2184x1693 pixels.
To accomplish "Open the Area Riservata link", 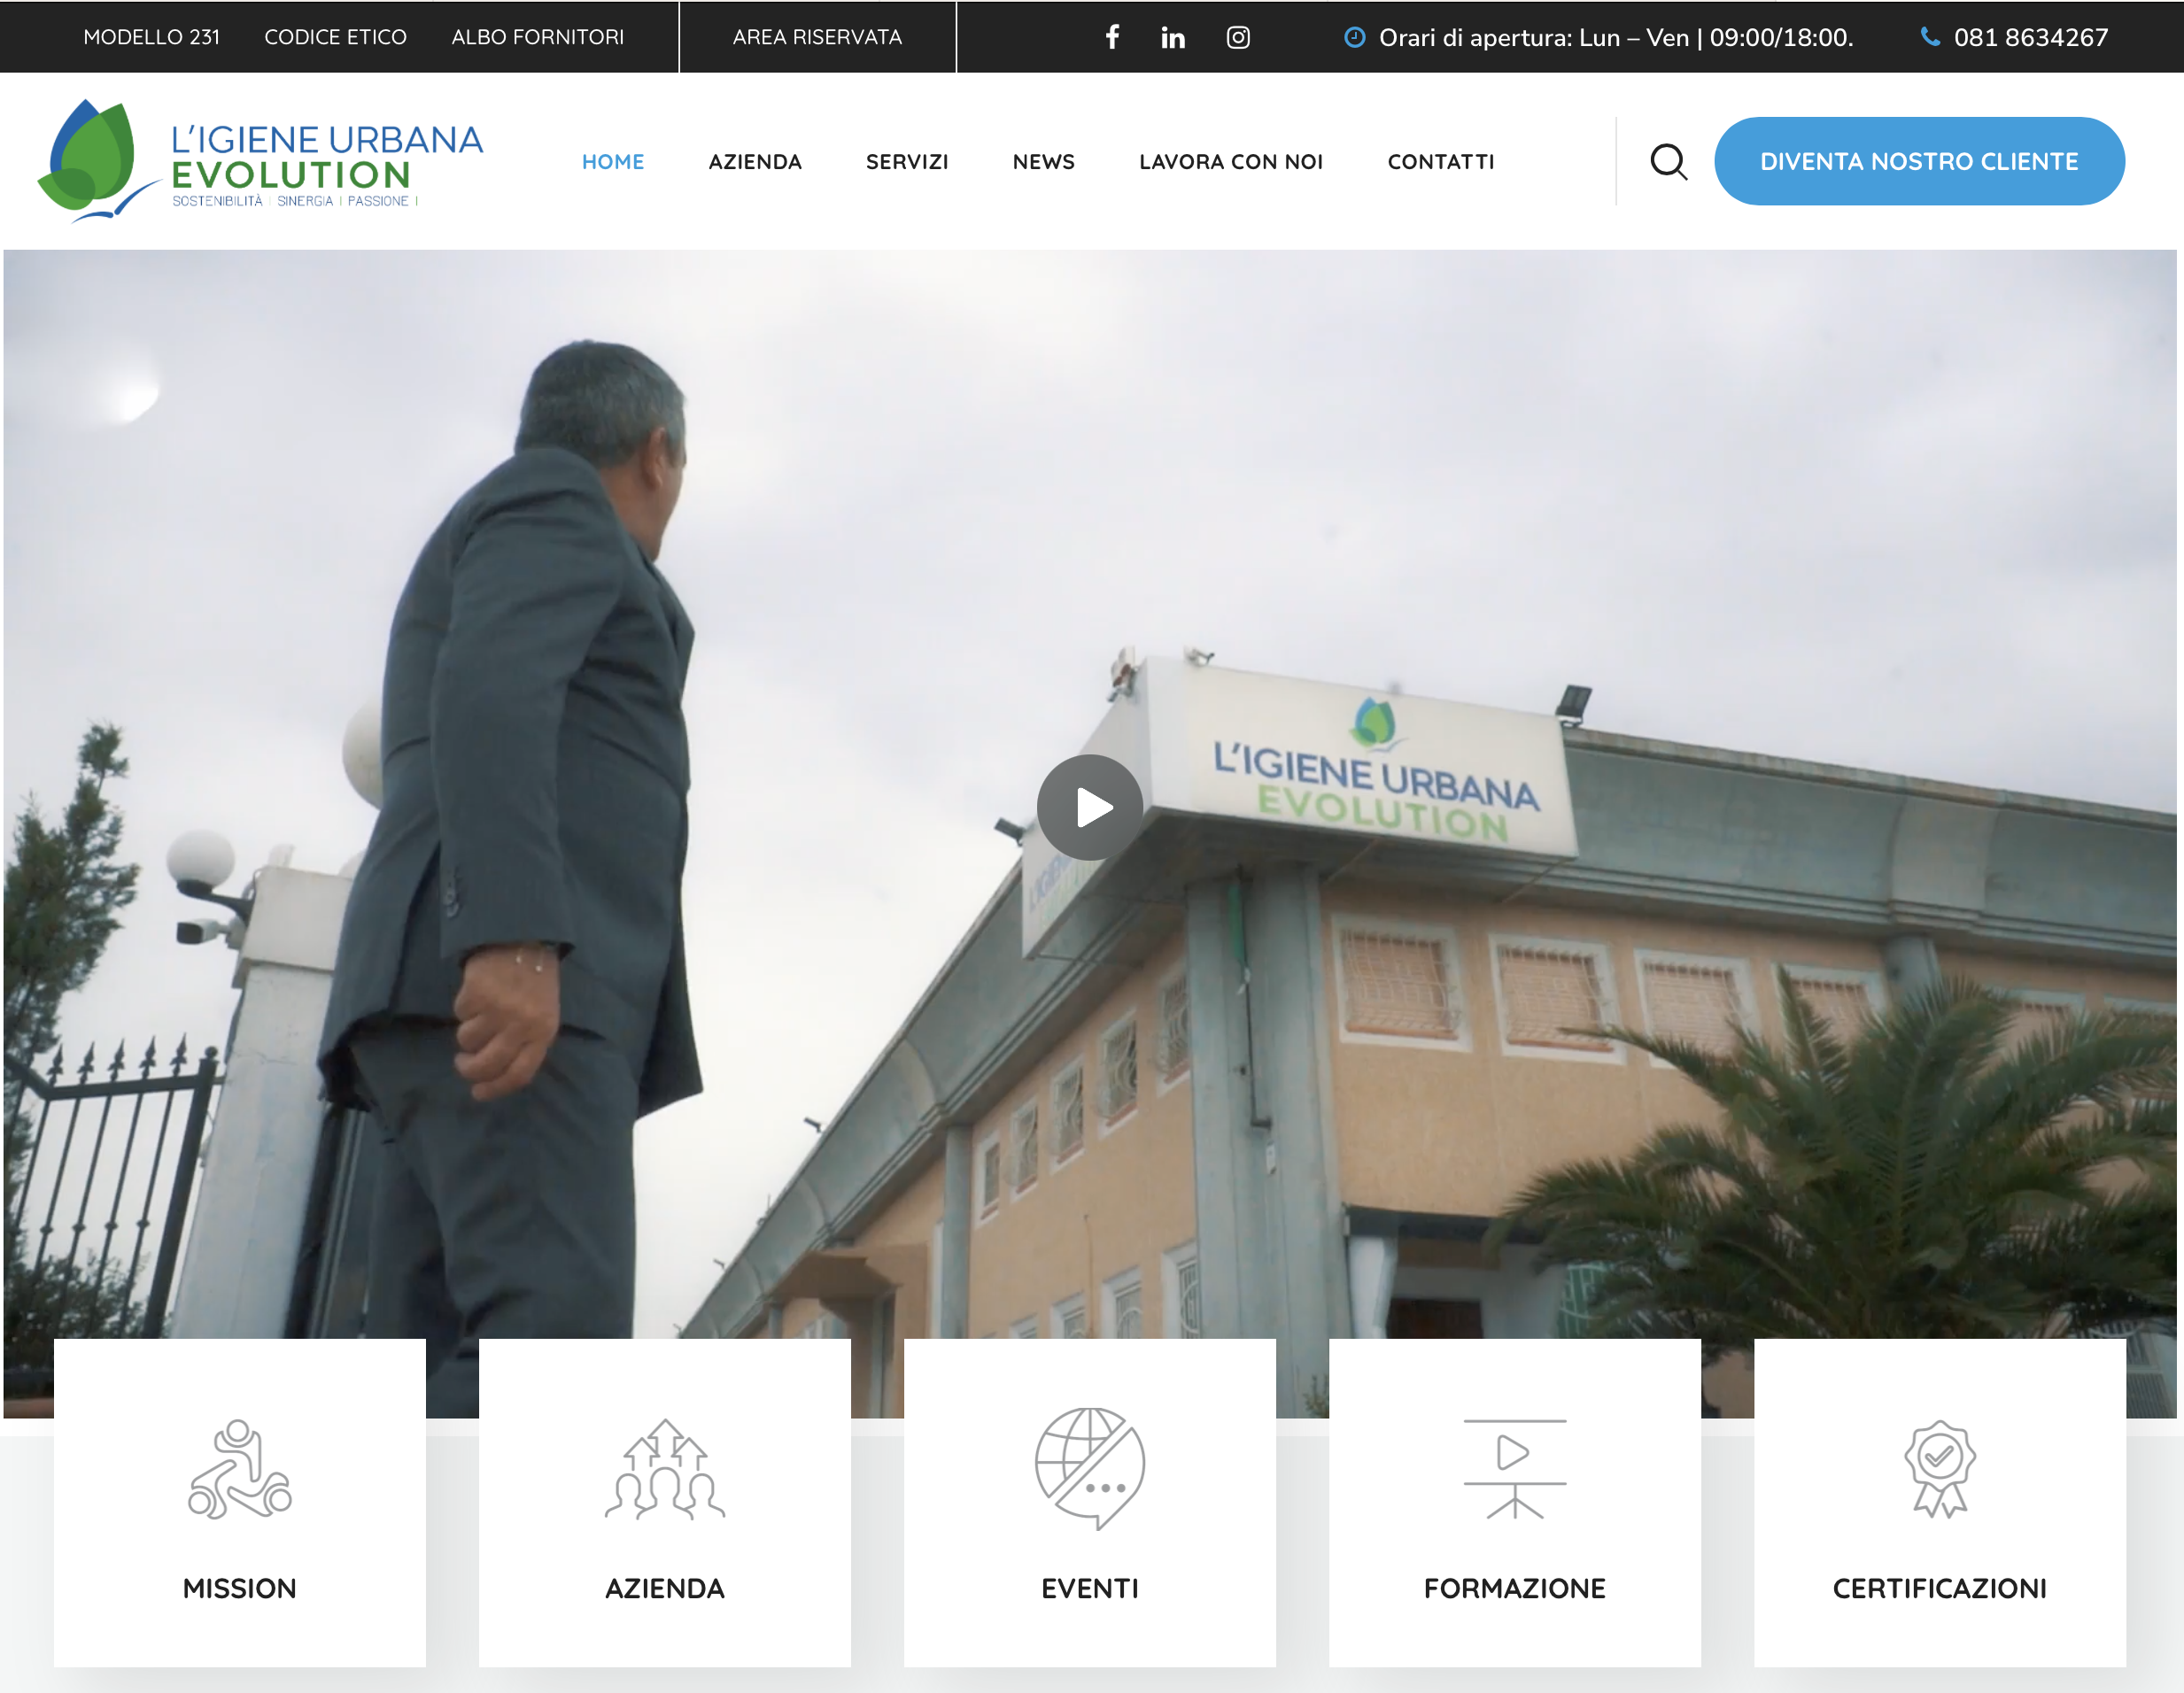I will click(817, 38).
